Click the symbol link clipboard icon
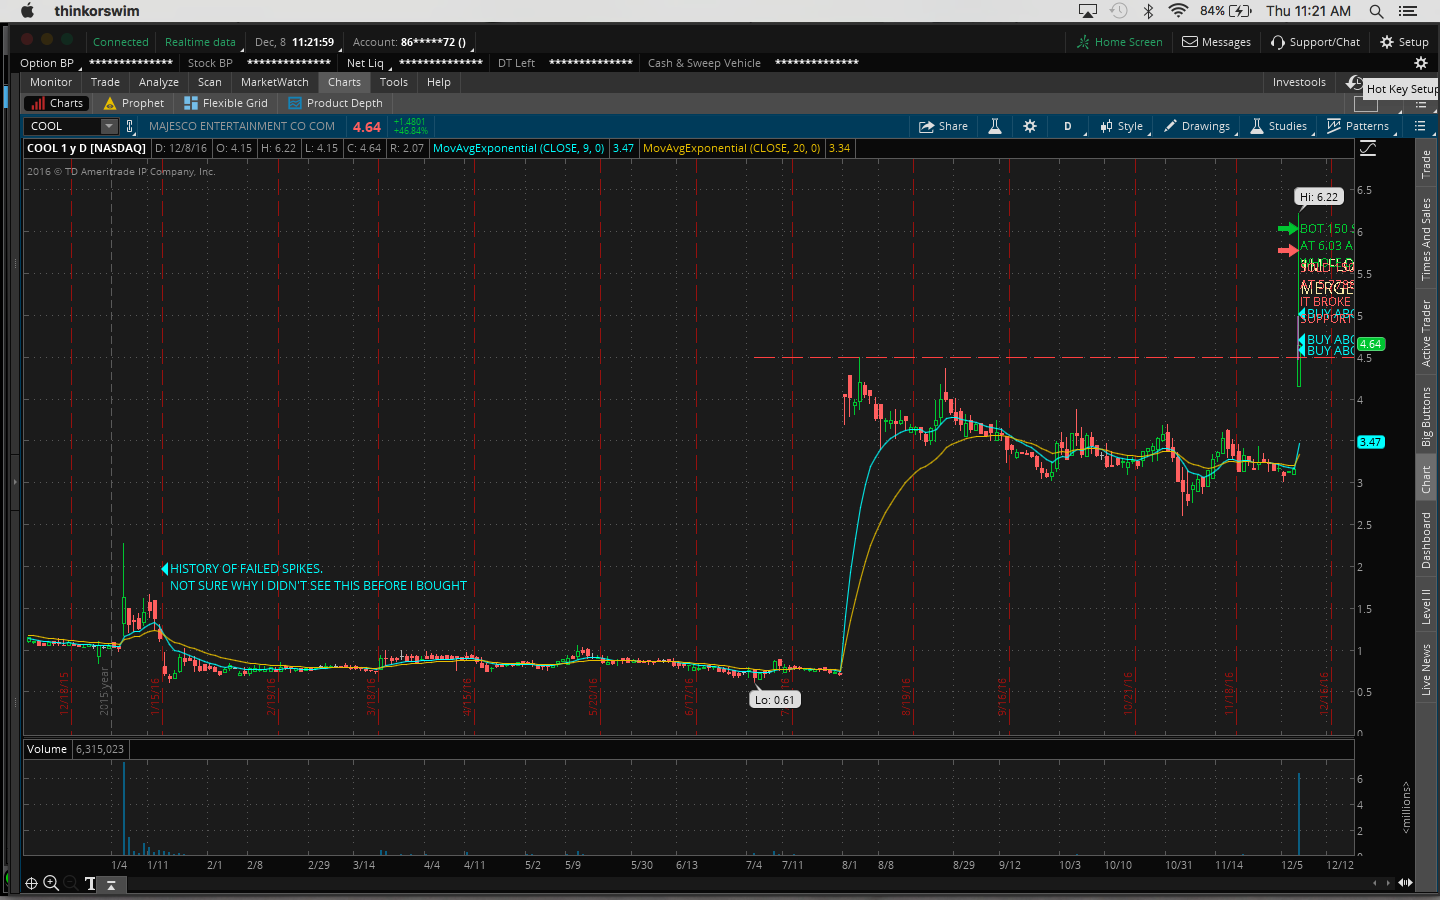 click(129, 126)
